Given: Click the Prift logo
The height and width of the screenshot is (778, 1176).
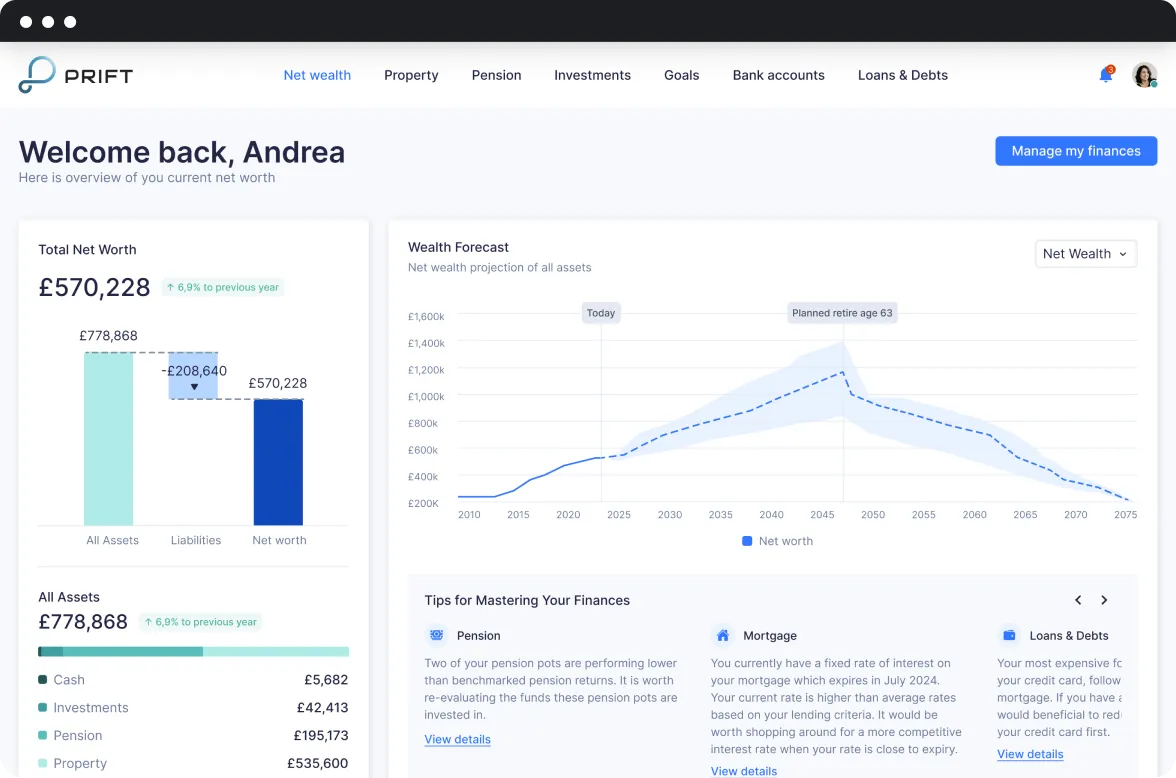Looking at the screenshot, I should pos(76,75).
